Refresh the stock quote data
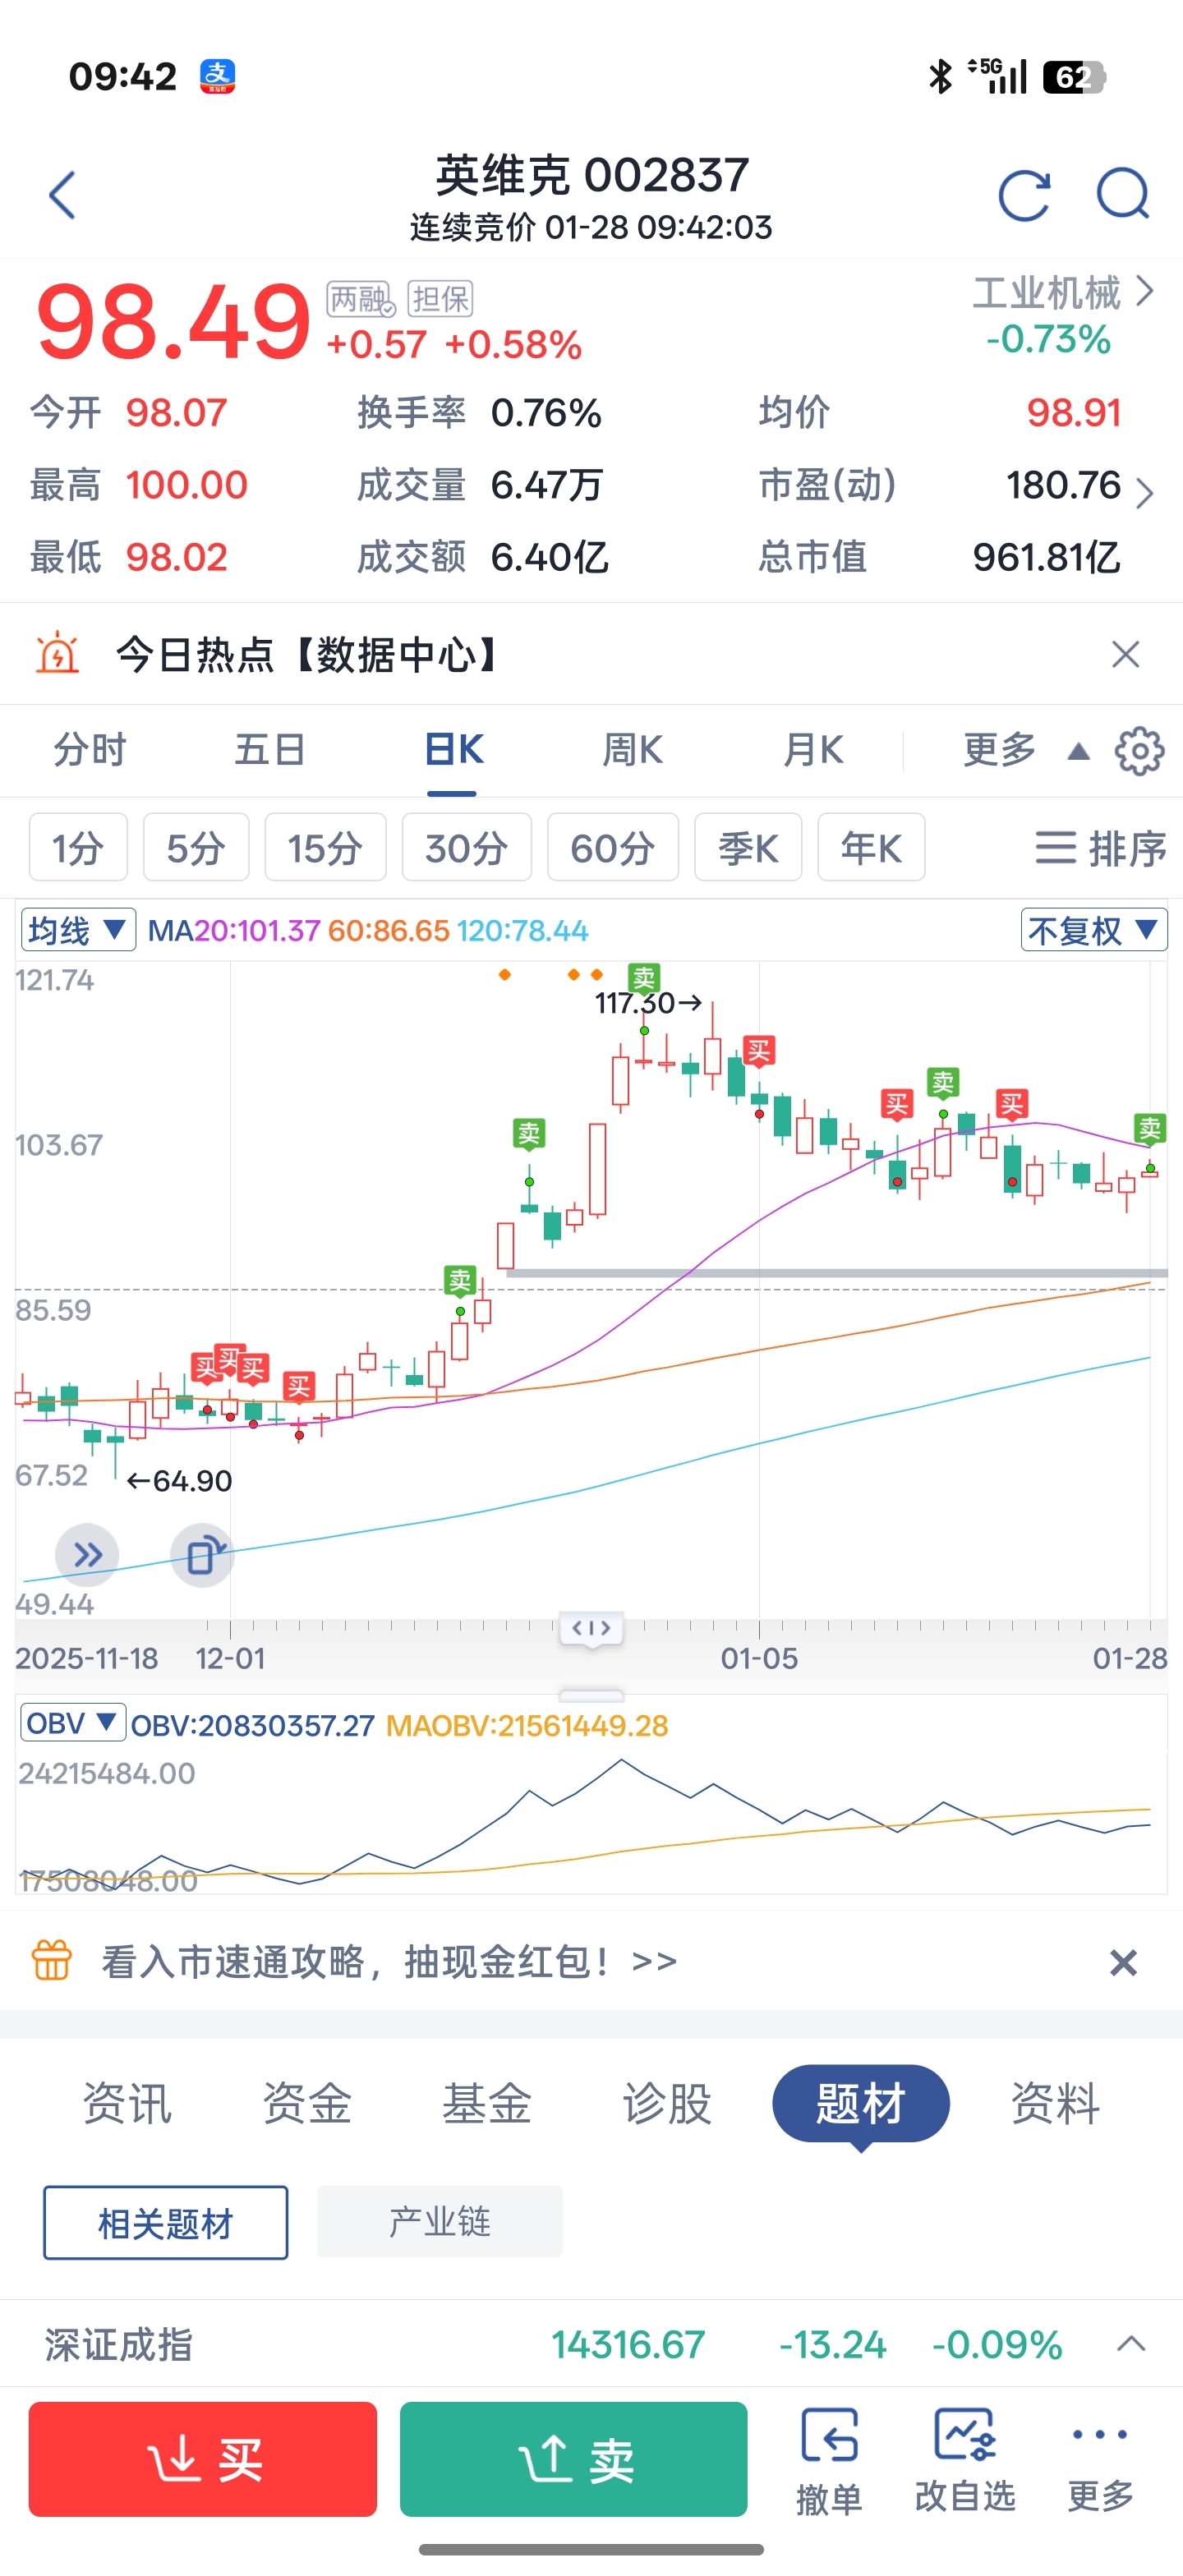Image resolution: width=1183 pixels, height=2576 pixels. point(1024,195)
